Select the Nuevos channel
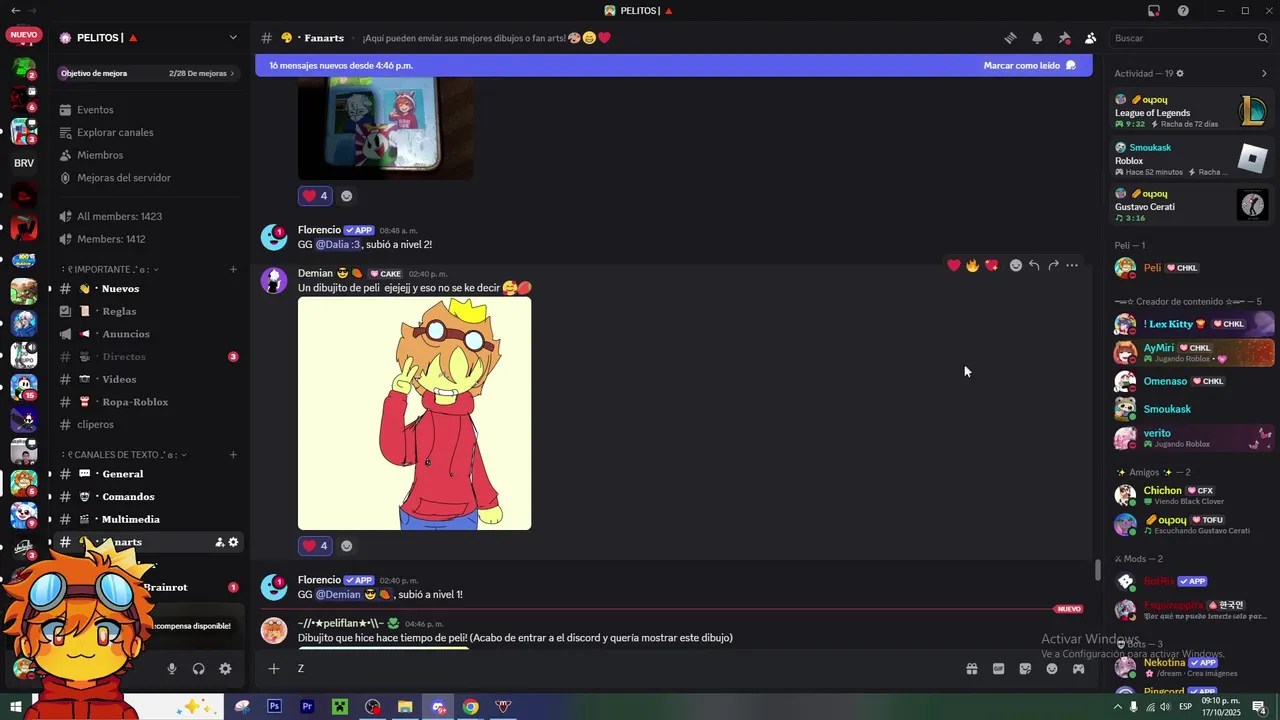 148,289
